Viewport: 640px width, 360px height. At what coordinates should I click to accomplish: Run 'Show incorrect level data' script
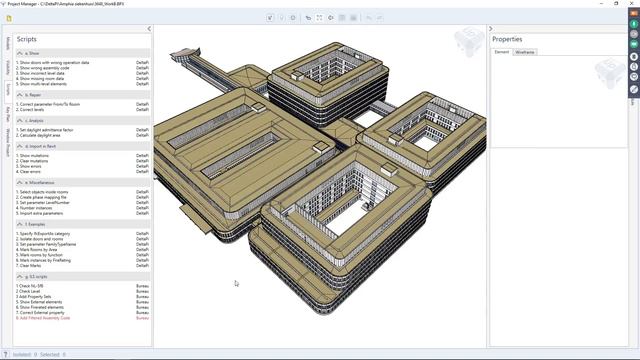click(x=40, y=73)
